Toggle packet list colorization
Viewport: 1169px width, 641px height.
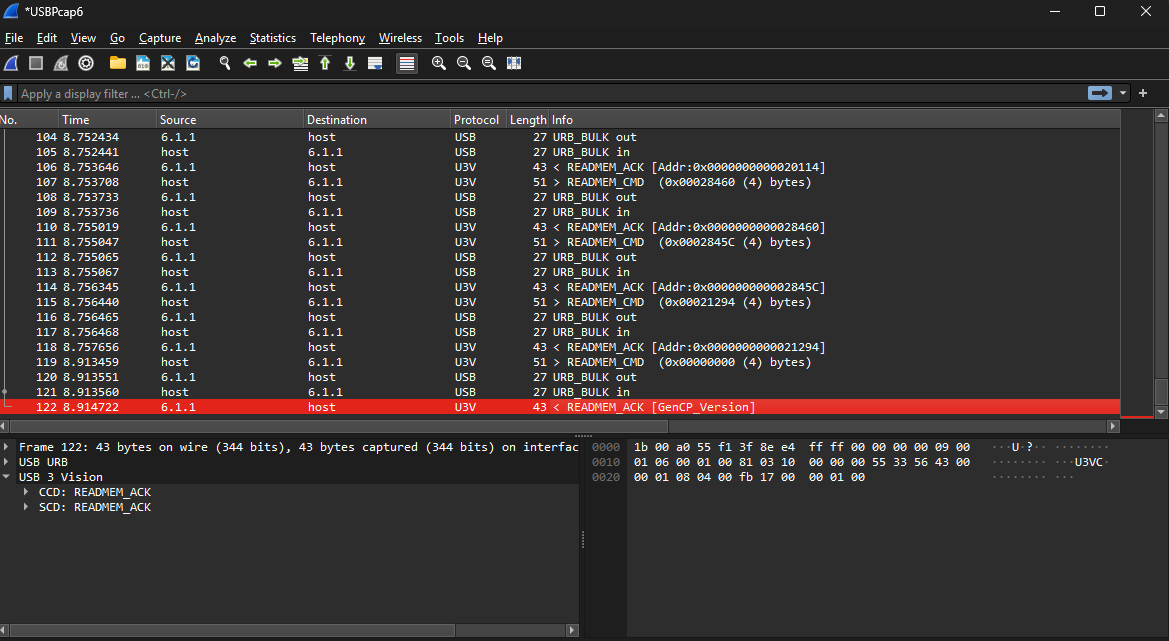[x=407, y=63]
